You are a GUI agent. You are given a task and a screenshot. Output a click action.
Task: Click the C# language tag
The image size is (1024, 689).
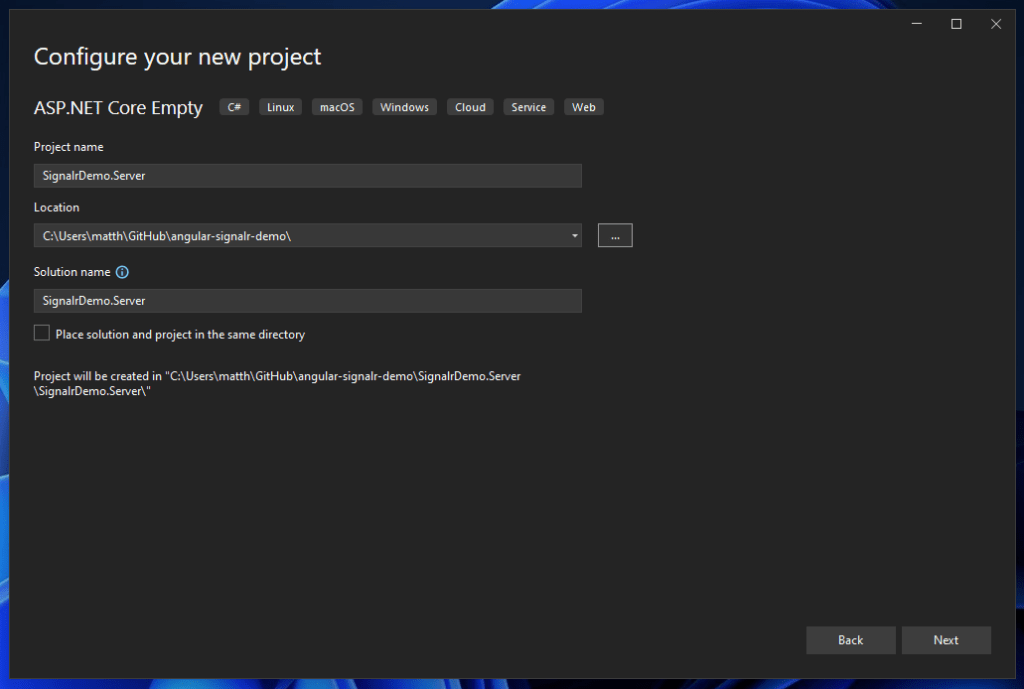point(235,107)
